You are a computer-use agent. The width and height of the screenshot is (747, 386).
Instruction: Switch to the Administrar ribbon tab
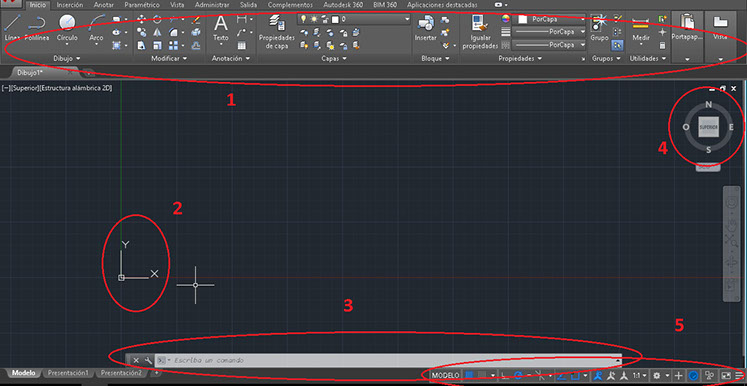(212, 5)
